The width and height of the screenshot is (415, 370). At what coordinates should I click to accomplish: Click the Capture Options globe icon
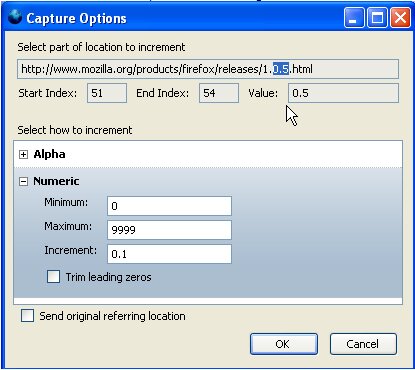pos(14,17)
